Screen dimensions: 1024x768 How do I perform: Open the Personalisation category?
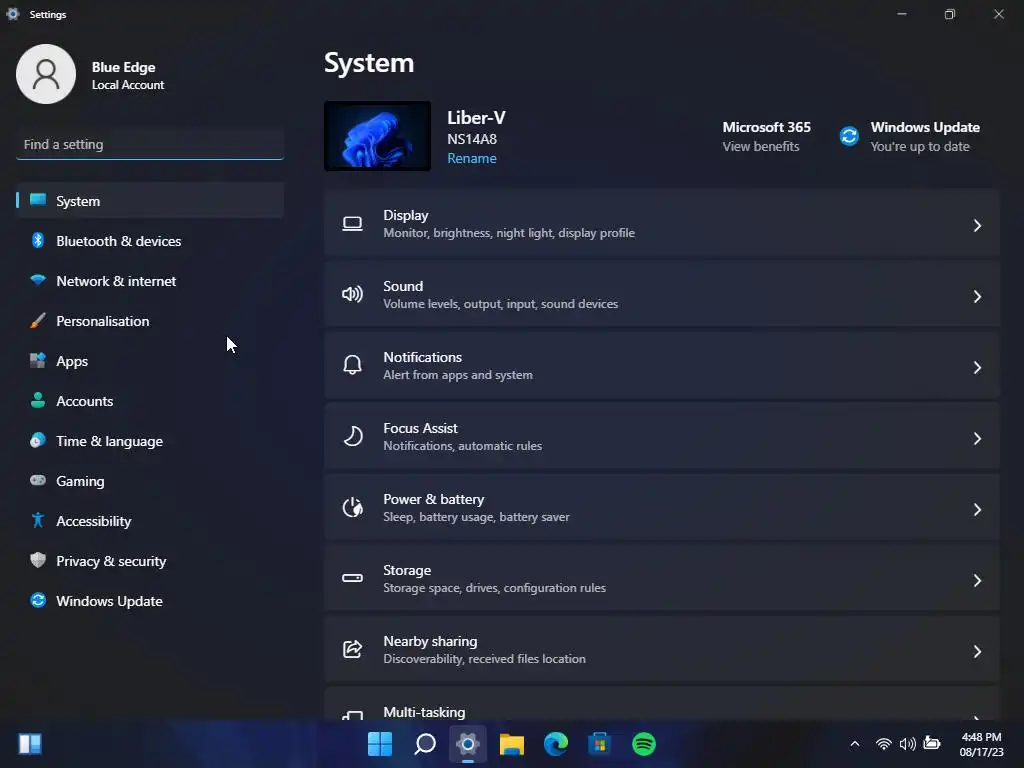(x=150, y=321)
